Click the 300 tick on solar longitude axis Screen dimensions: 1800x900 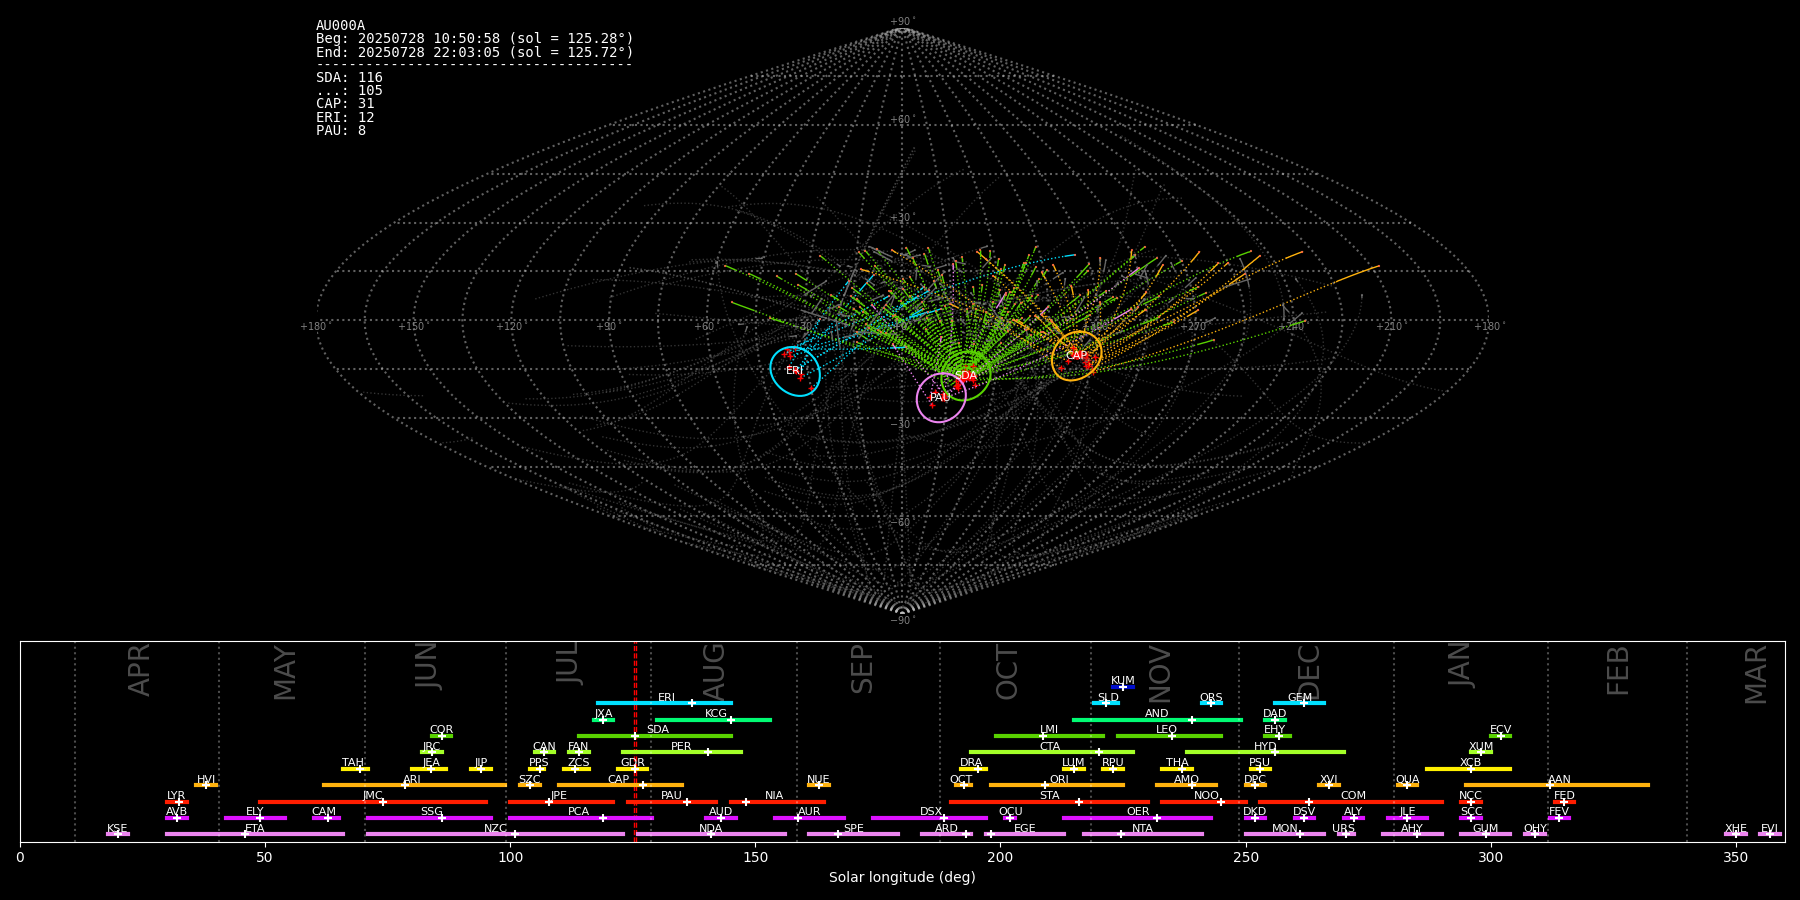click(x=1490, y=857)
